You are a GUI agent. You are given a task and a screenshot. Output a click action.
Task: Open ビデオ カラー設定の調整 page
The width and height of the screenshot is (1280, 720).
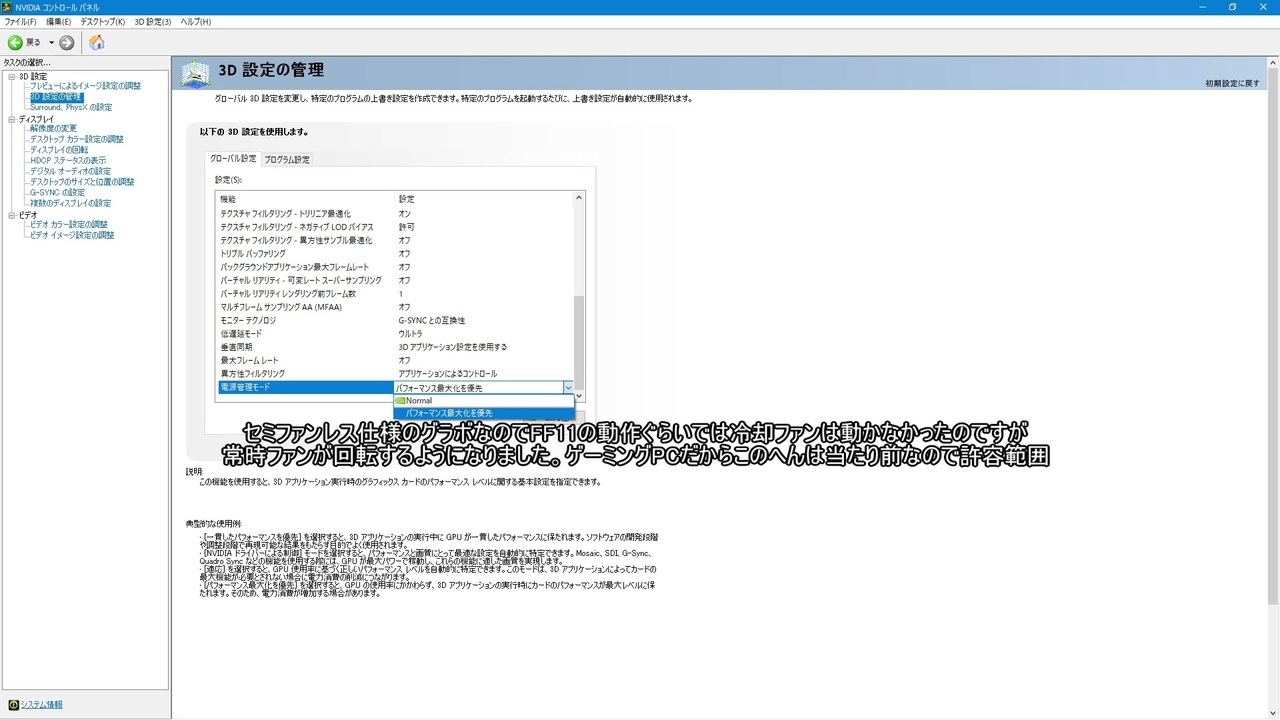69,224
